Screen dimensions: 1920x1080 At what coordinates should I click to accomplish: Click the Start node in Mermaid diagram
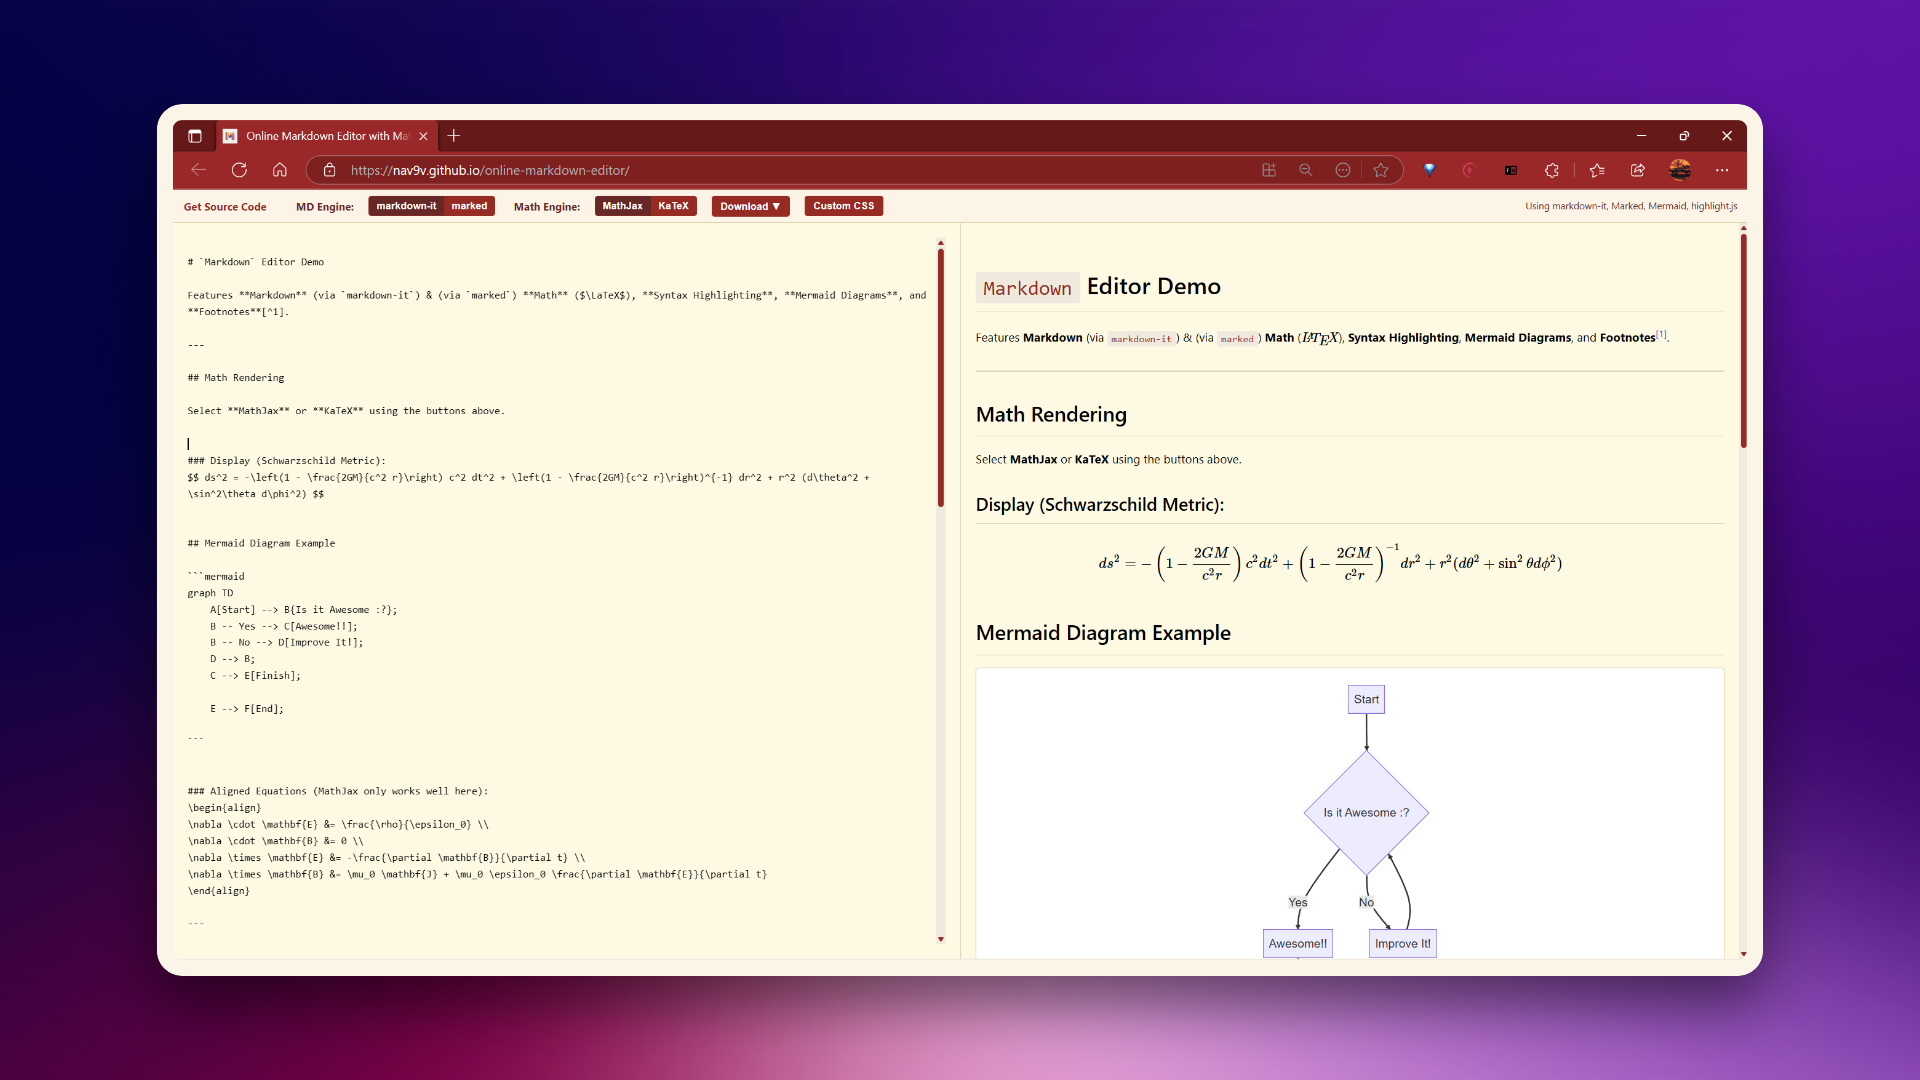[1366, 700]
